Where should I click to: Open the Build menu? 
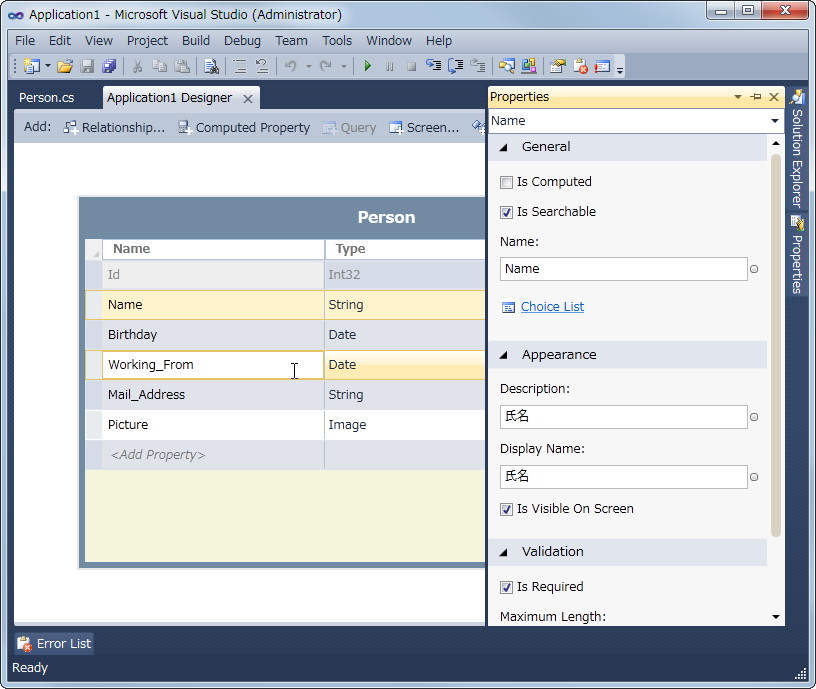(x=196, y=41)
